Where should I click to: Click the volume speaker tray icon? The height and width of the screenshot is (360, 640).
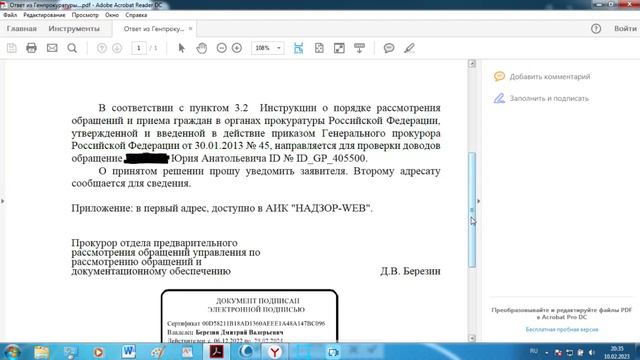click(x=592, y=353)
